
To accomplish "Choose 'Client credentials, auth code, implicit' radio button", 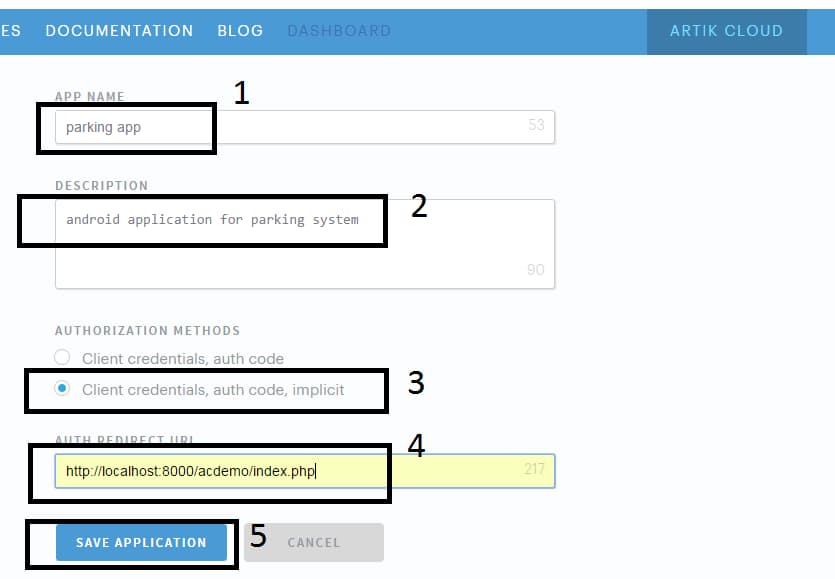I will [63, 389].
